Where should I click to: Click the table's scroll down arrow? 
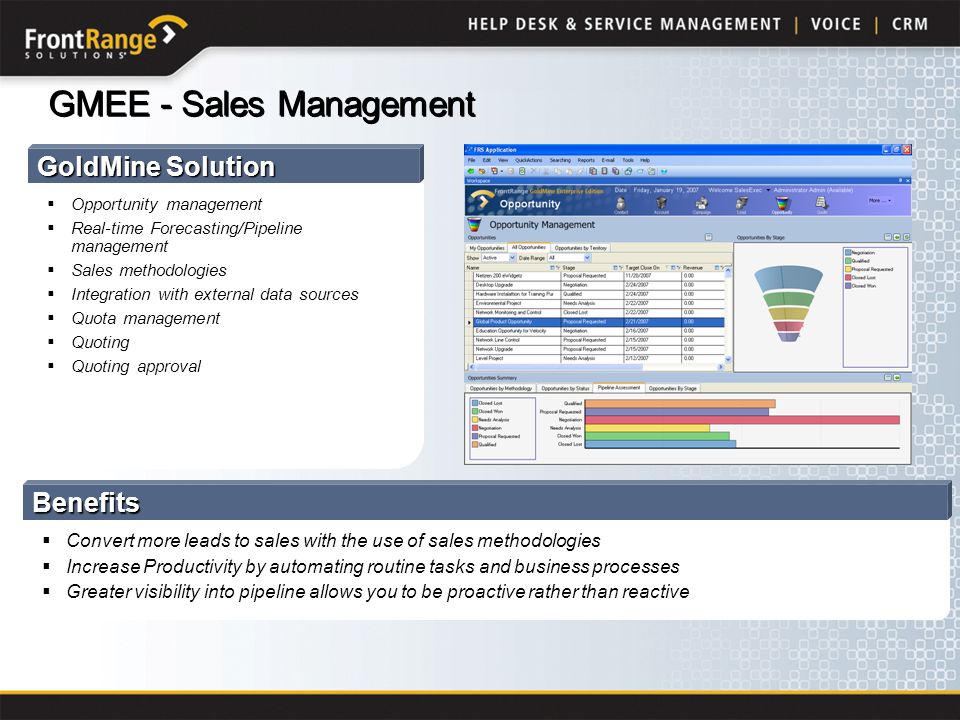[x=728, y=359]
